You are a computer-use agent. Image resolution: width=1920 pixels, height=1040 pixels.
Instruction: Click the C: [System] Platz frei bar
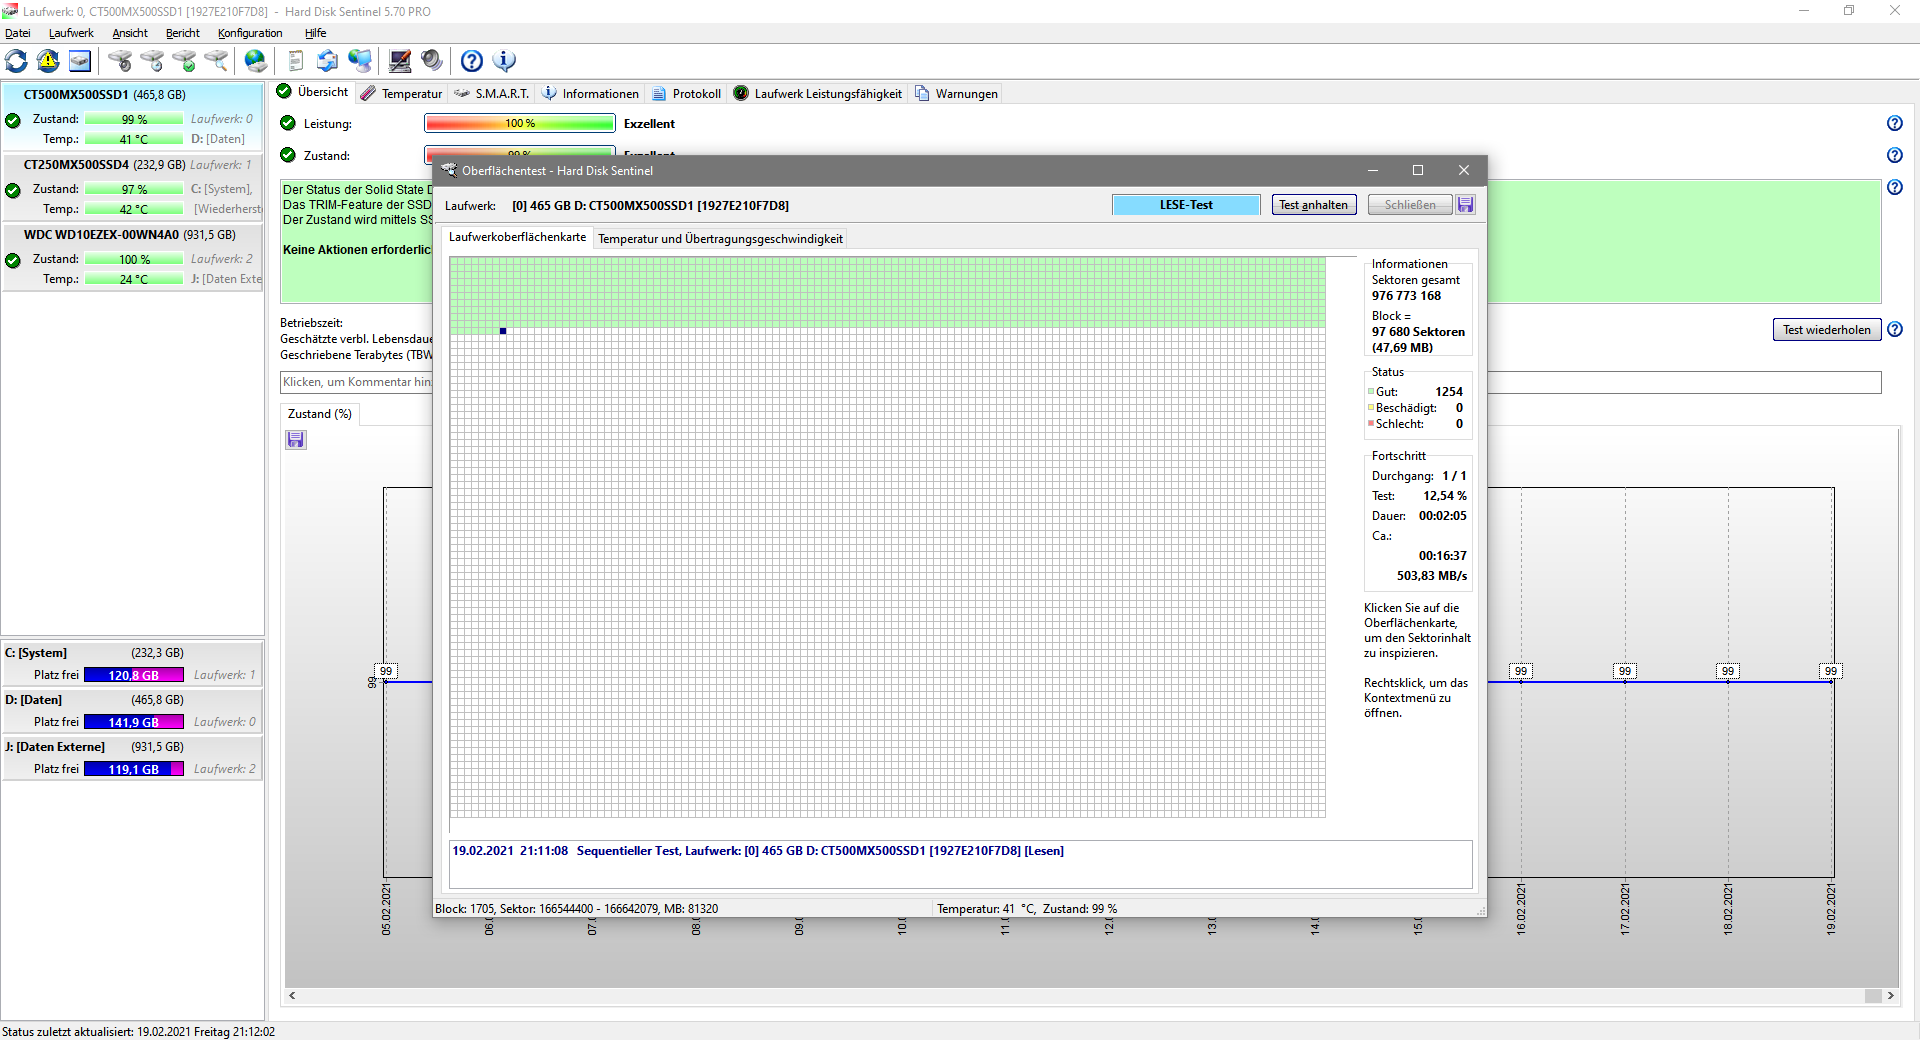[x=134, y=675]
